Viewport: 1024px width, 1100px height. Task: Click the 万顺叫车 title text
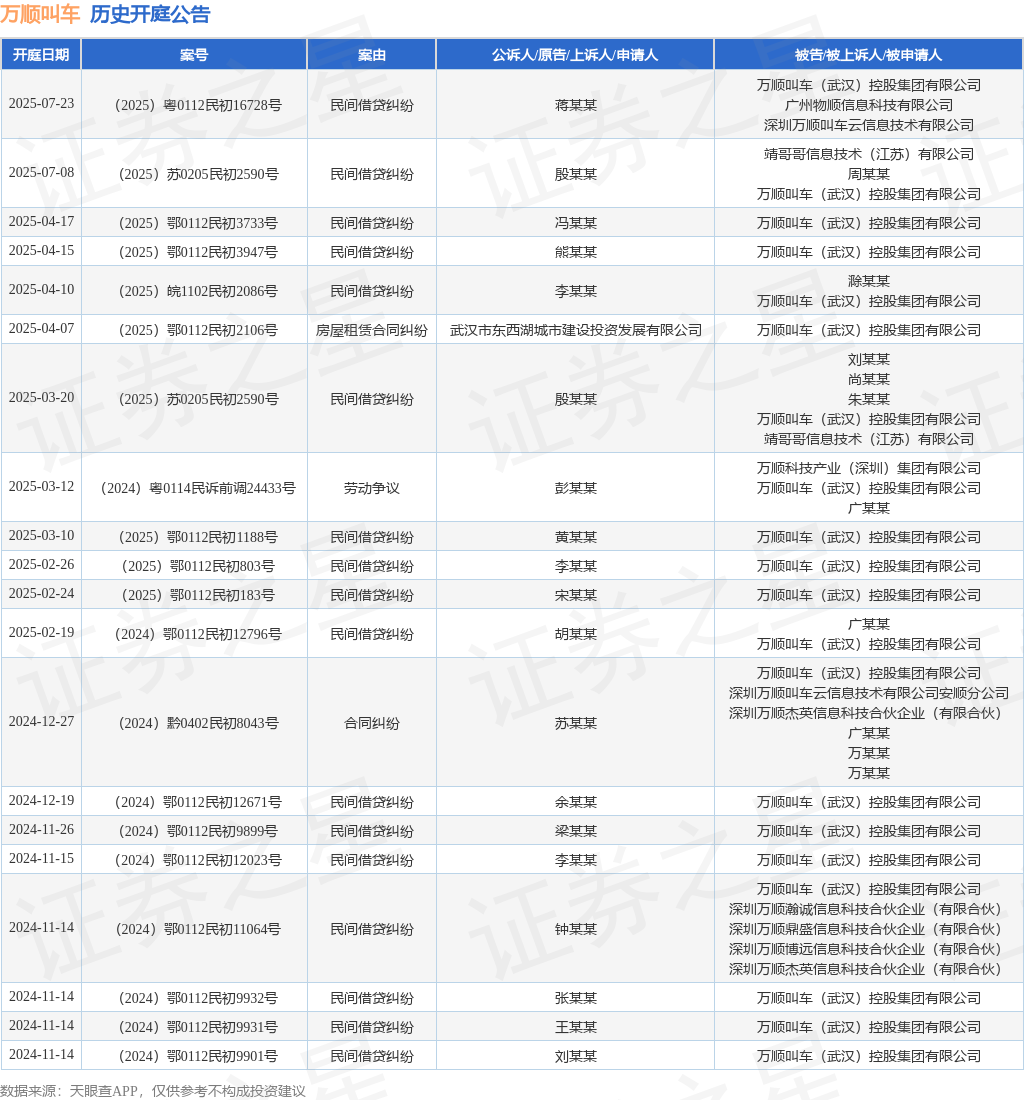(40, 14)
